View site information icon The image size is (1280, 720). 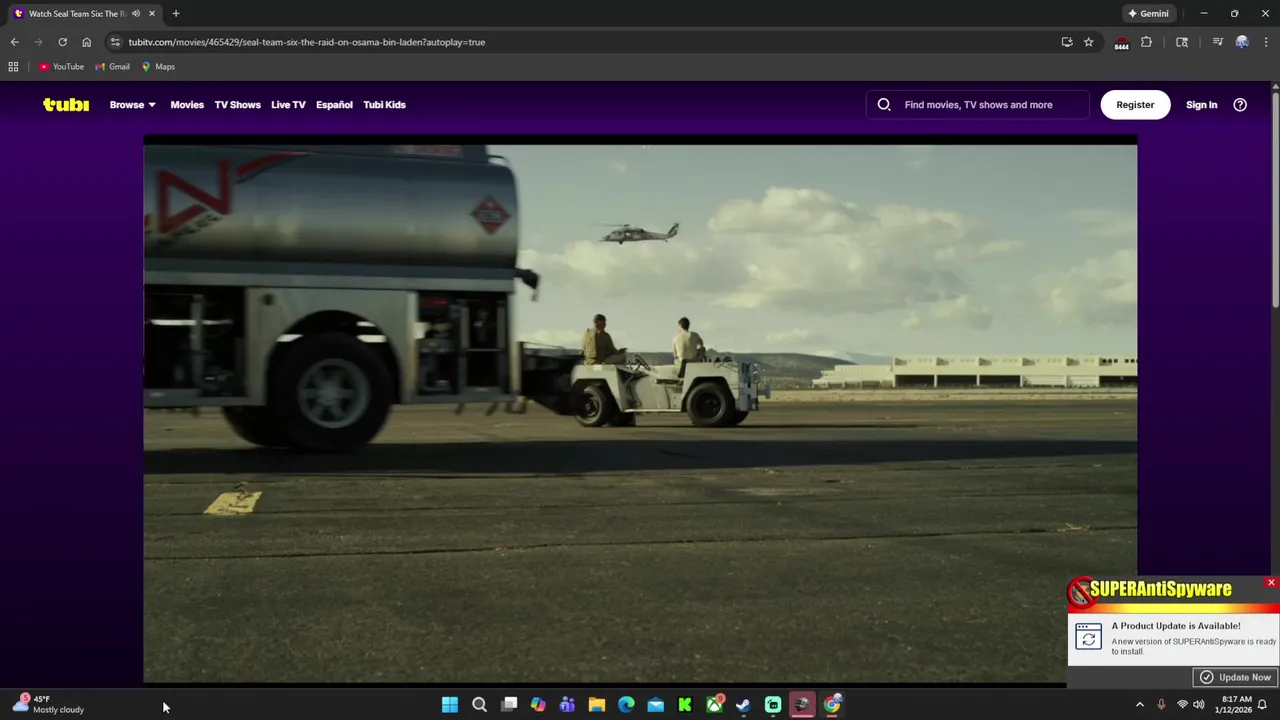pos(115,42)
